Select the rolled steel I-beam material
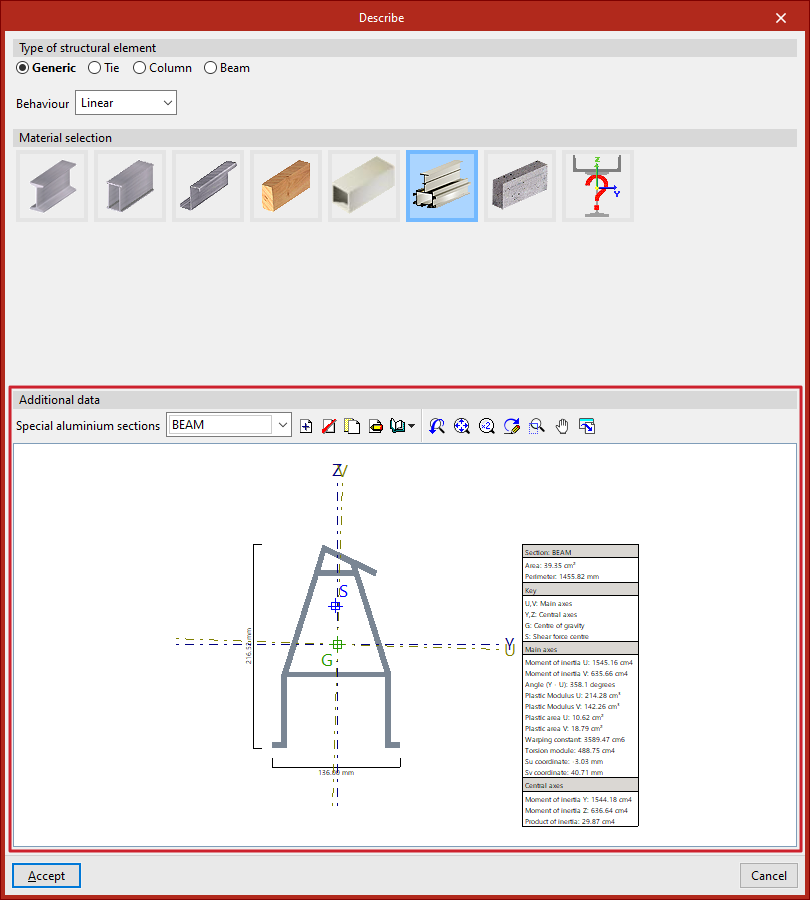810x900 pixels. click(52, 186)
